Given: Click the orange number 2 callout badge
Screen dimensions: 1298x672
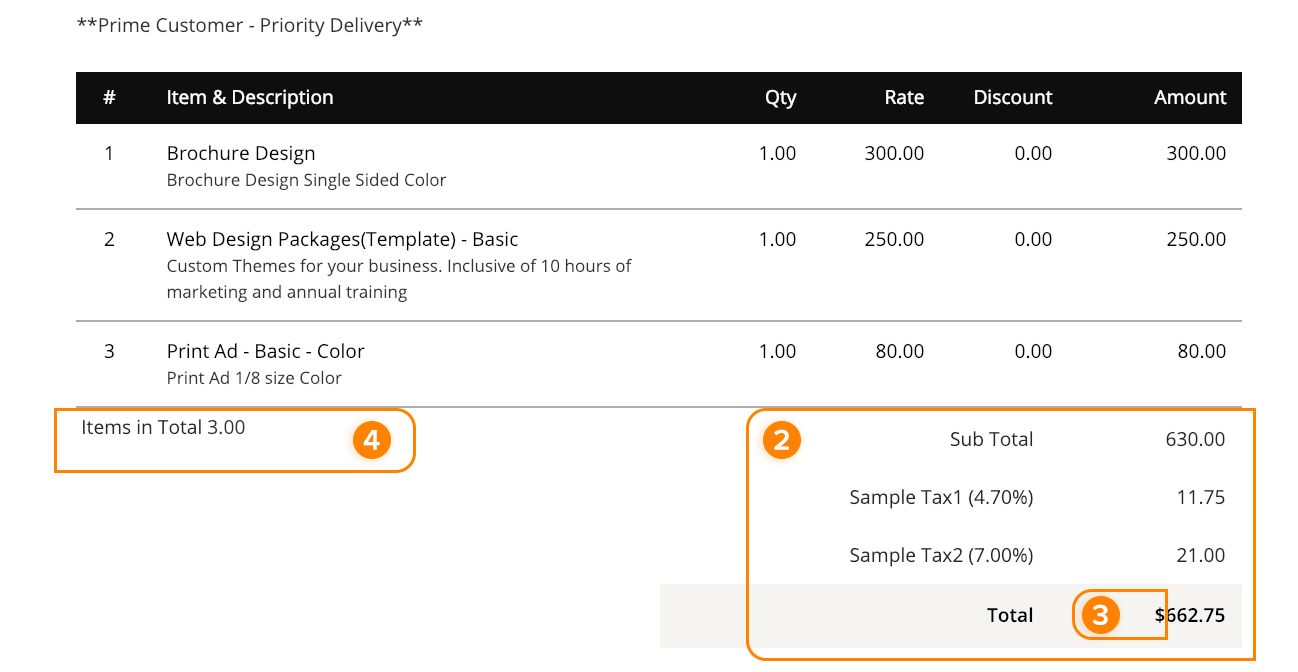Looking at the screenshot, I should click(782, 441).
